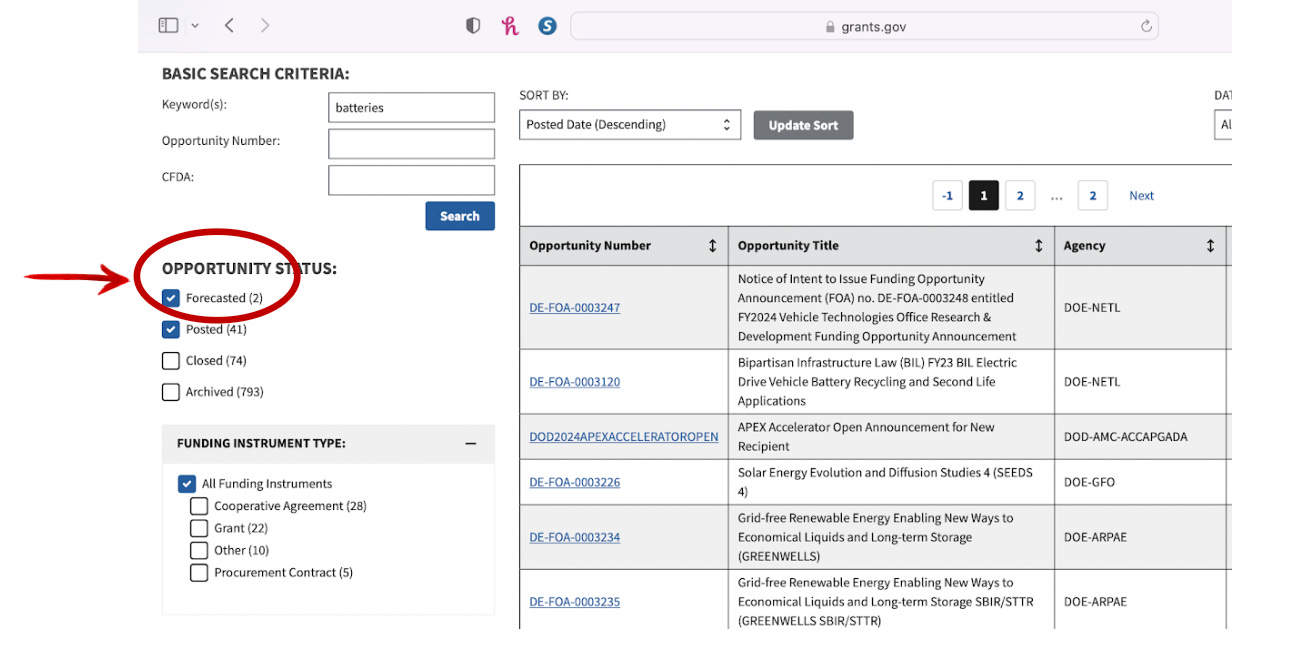Check the Other (10) checkbox
Screen dimensions: 1292x646
coord(199,550)
